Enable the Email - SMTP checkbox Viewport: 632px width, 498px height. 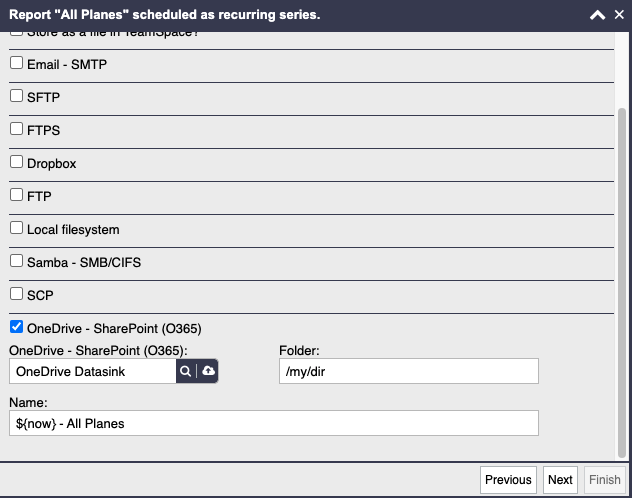pos(17,63)
